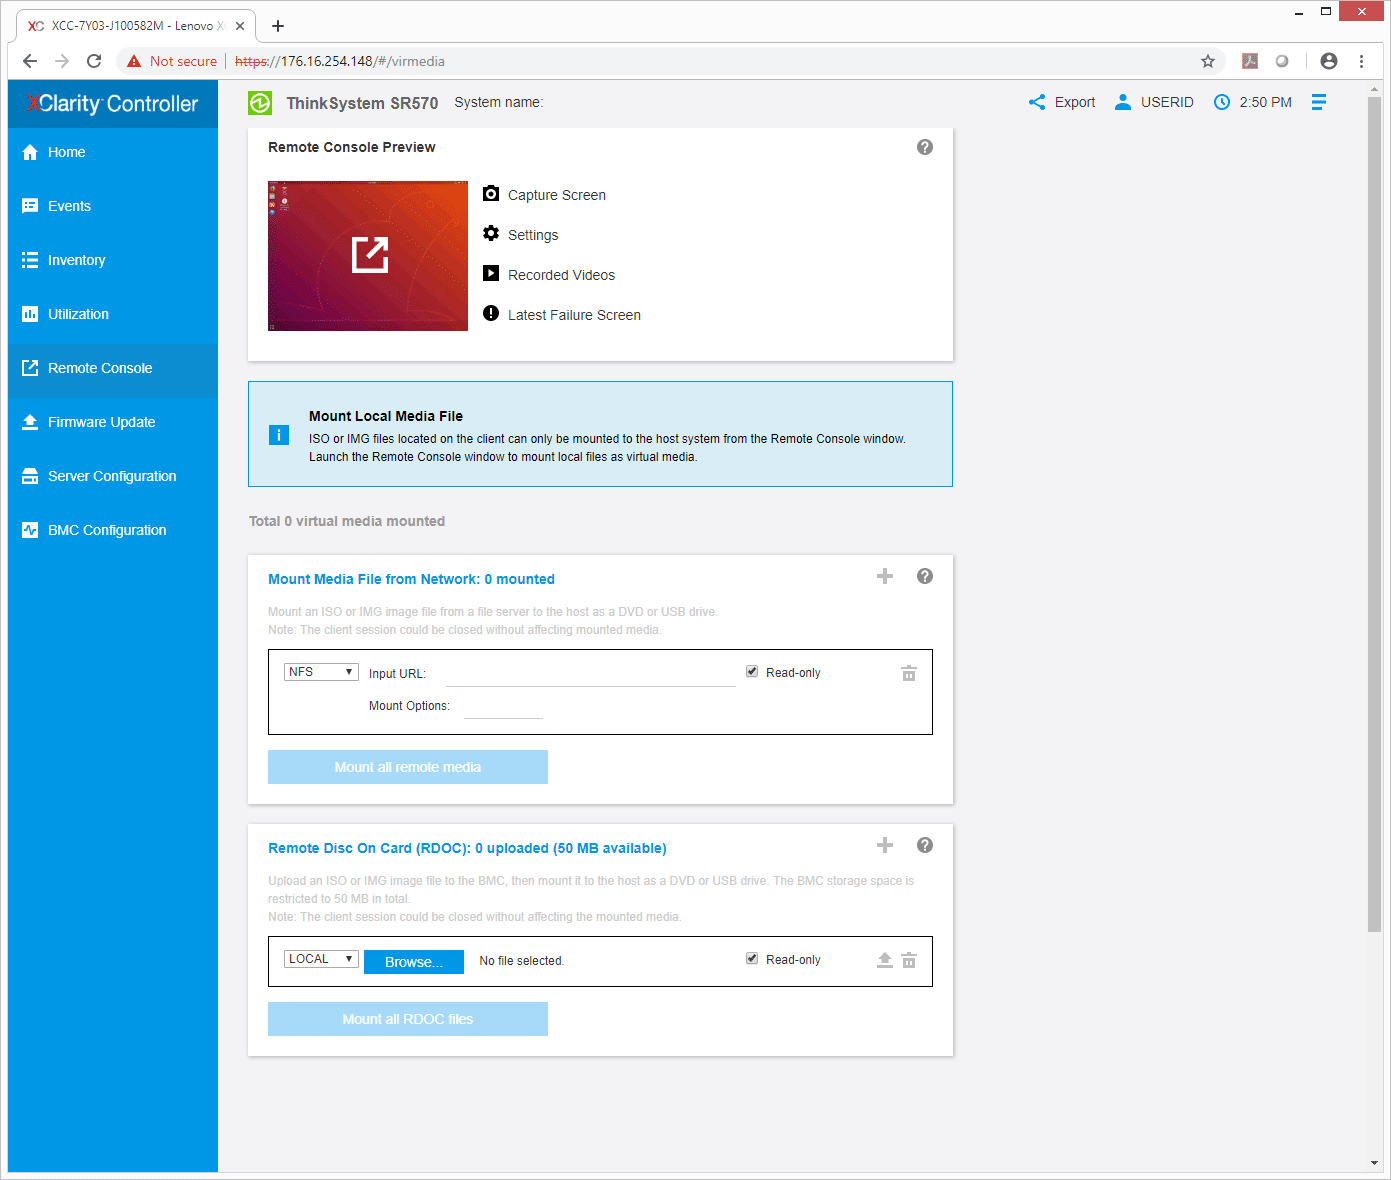Delete the RDOC entry trash icon
Viewport: 1391px width, 1180px height.
(x=909, y=960)
